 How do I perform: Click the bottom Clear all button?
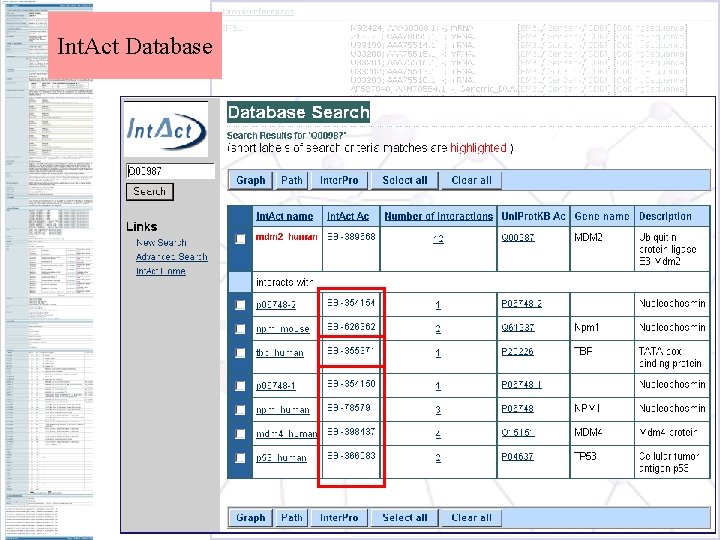(x=471, y=518)
